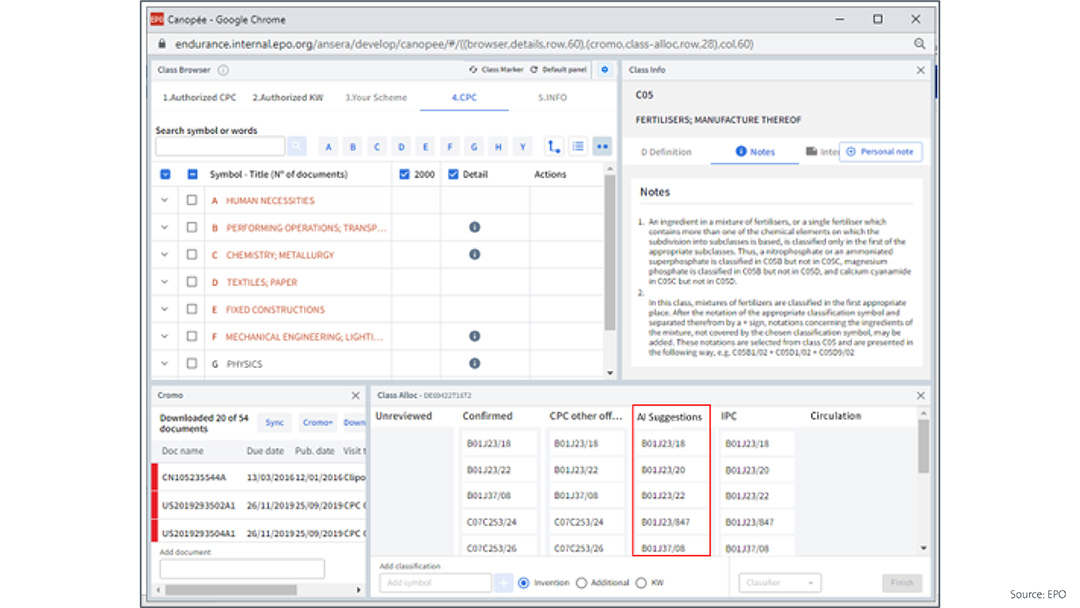Viewport: 1080px width, 608px height.
Task: Click the tree hierarchy view icon
Action: (553, 147)
